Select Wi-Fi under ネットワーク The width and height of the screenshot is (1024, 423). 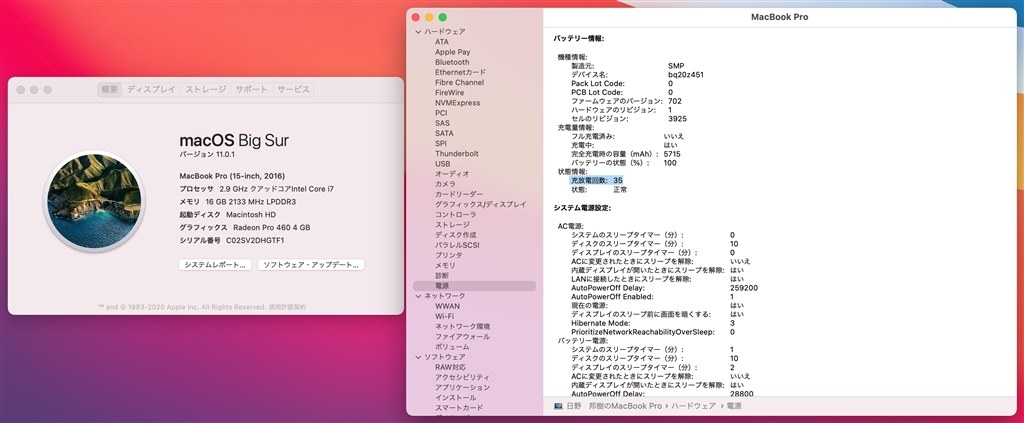tap(445, 316)
